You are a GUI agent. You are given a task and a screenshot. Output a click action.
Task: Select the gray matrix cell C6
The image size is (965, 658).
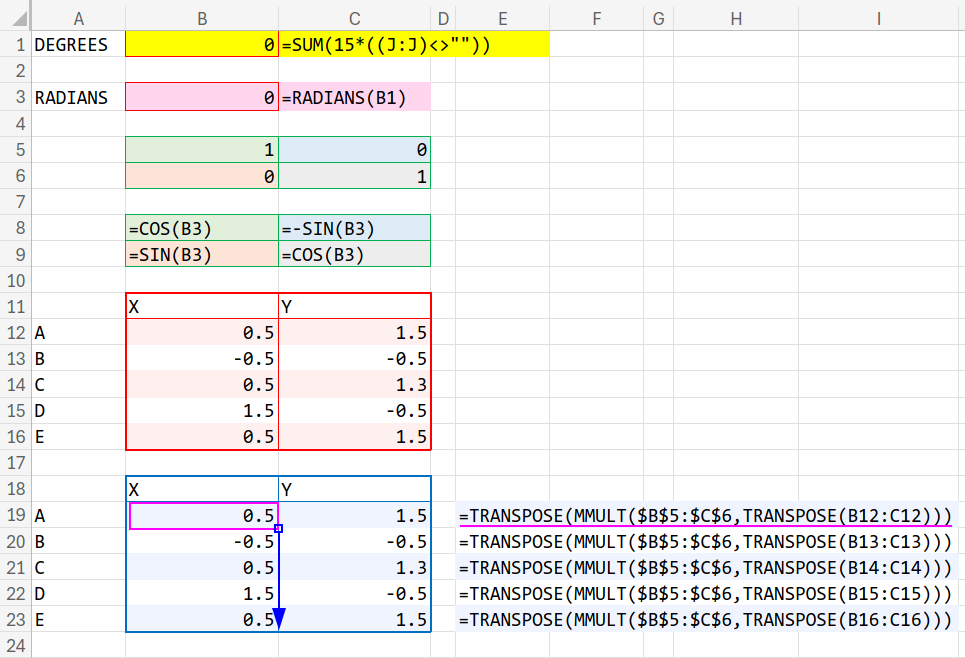(x=355, y=176)
